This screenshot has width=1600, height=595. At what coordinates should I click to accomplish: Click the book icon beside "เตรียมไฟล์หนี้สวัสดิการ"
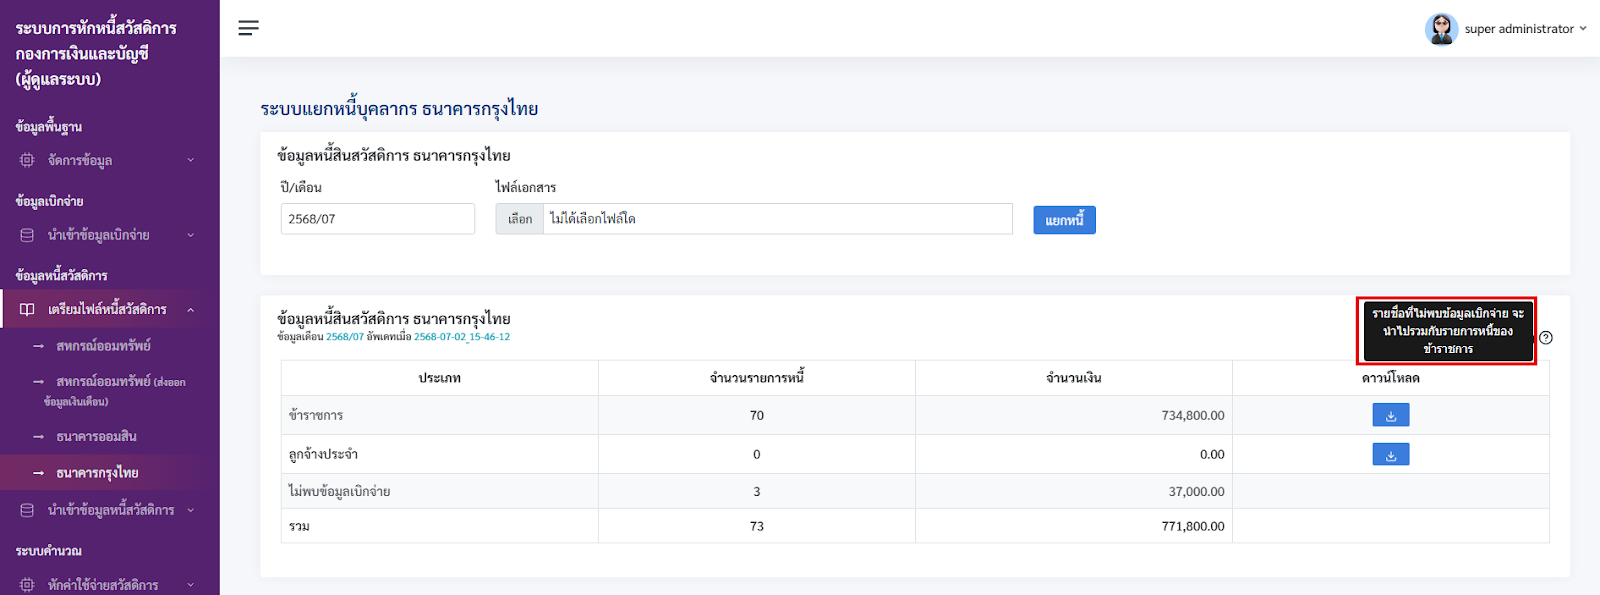tap(27, 309)
